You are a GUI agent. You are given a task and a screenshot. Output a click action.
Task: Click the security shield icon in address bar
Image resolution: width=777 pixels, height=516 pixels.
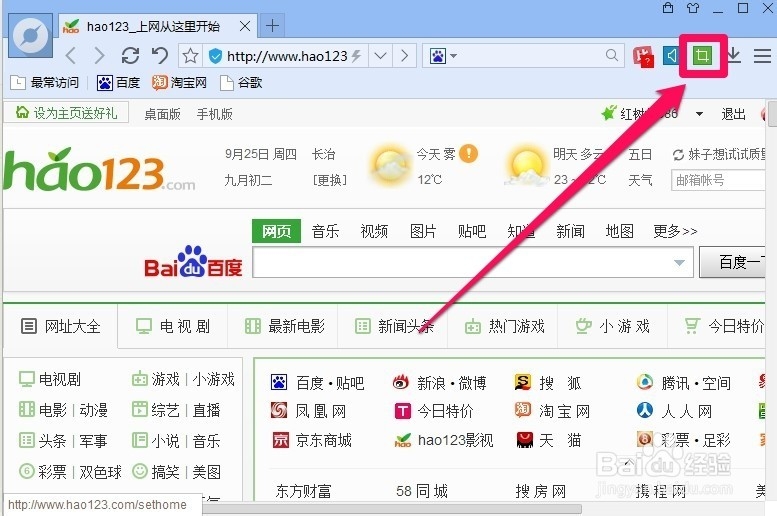pyautogui.click(x=215, y=56)
